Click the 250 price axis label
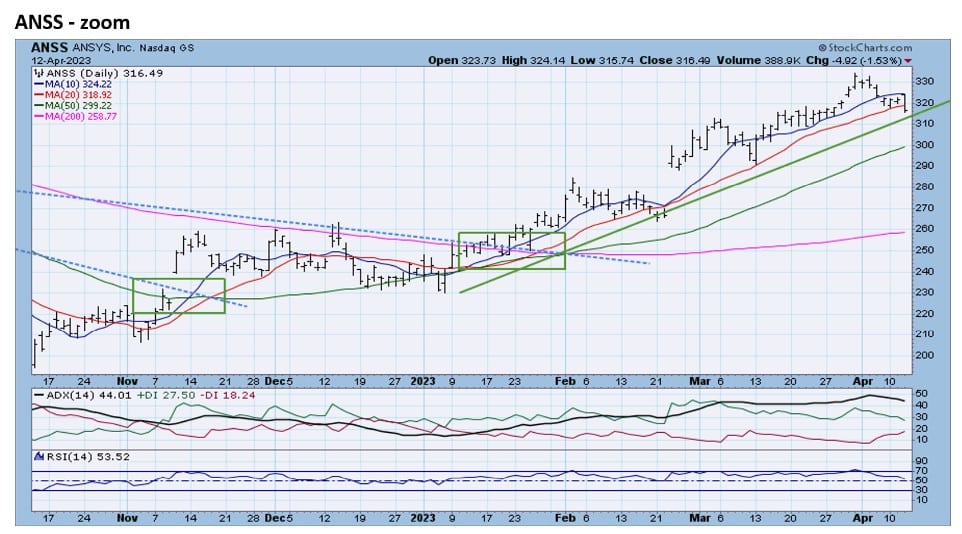Image resolution: width=962 pixels, height=534 pixels. point(925,250)
